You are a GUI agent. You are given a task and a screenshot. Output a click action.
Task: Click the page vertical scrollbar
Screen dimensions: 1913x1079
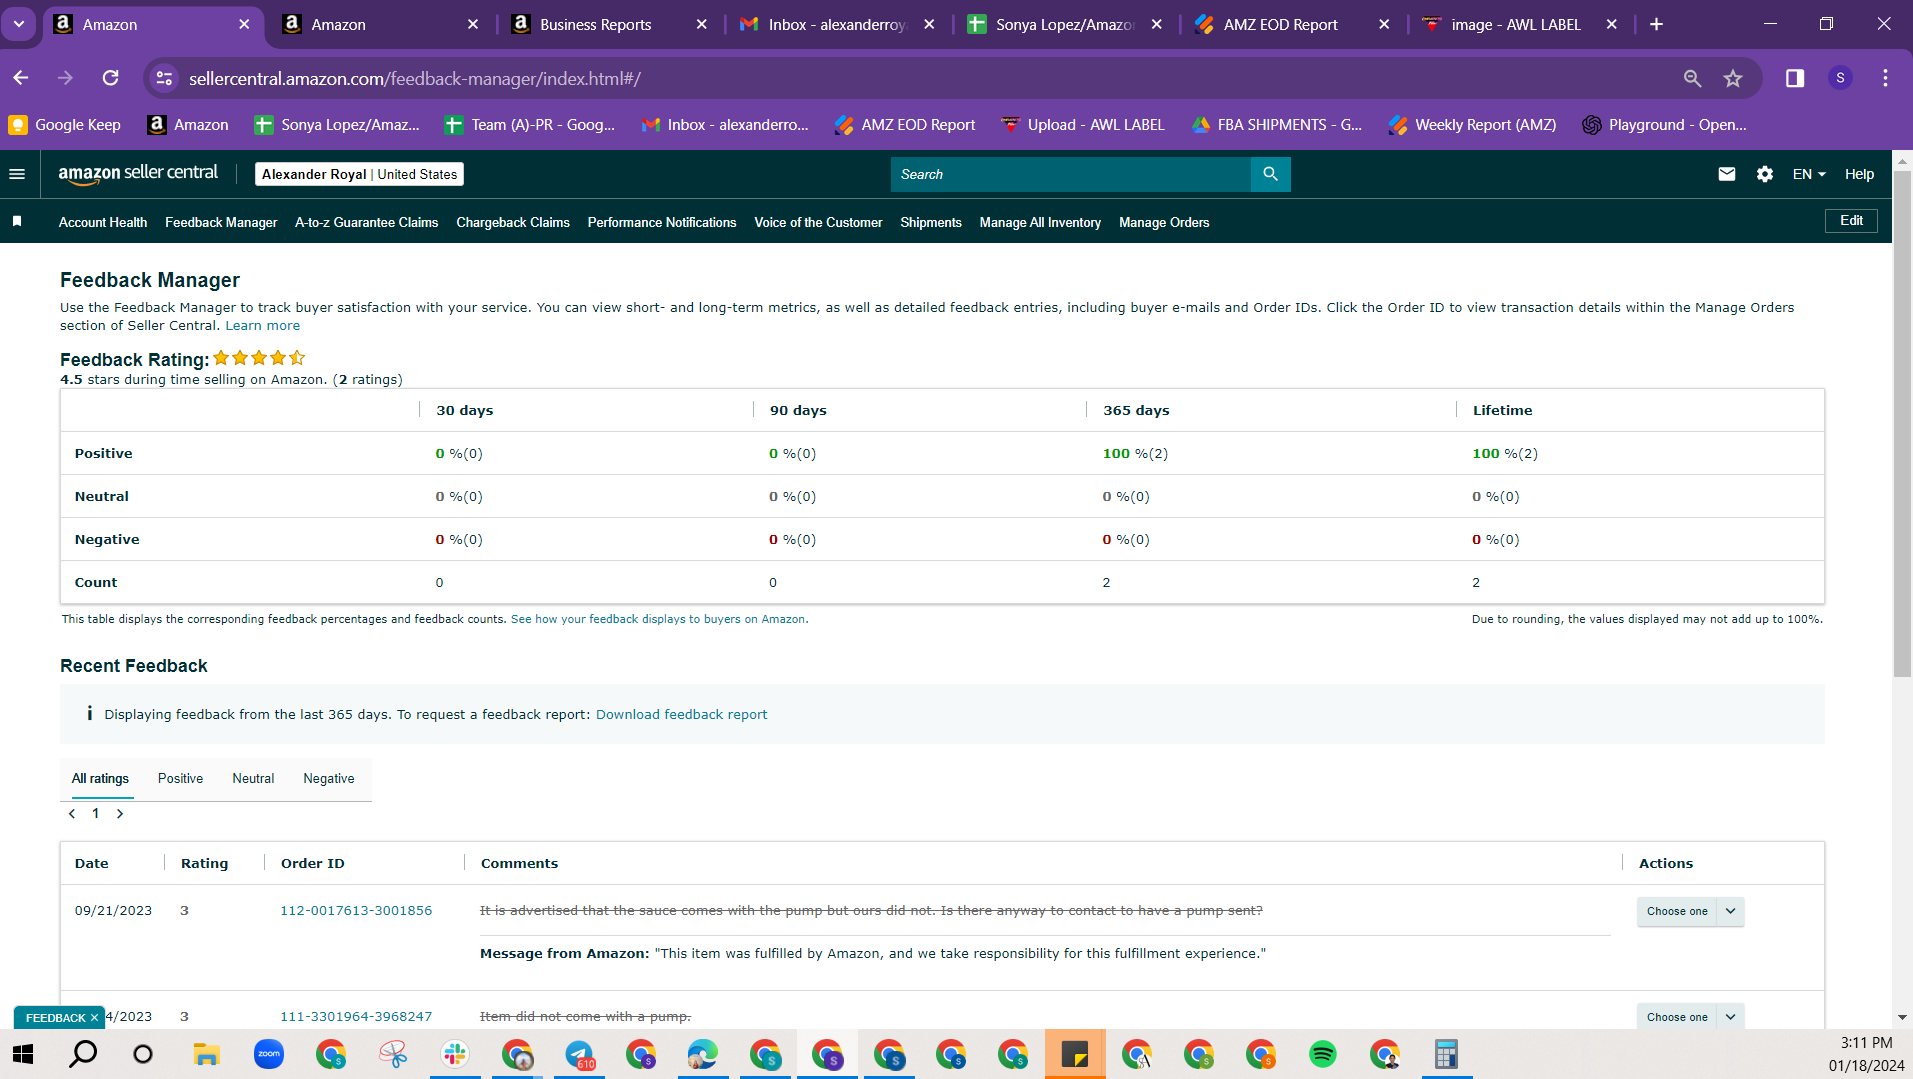[1902, 424]
